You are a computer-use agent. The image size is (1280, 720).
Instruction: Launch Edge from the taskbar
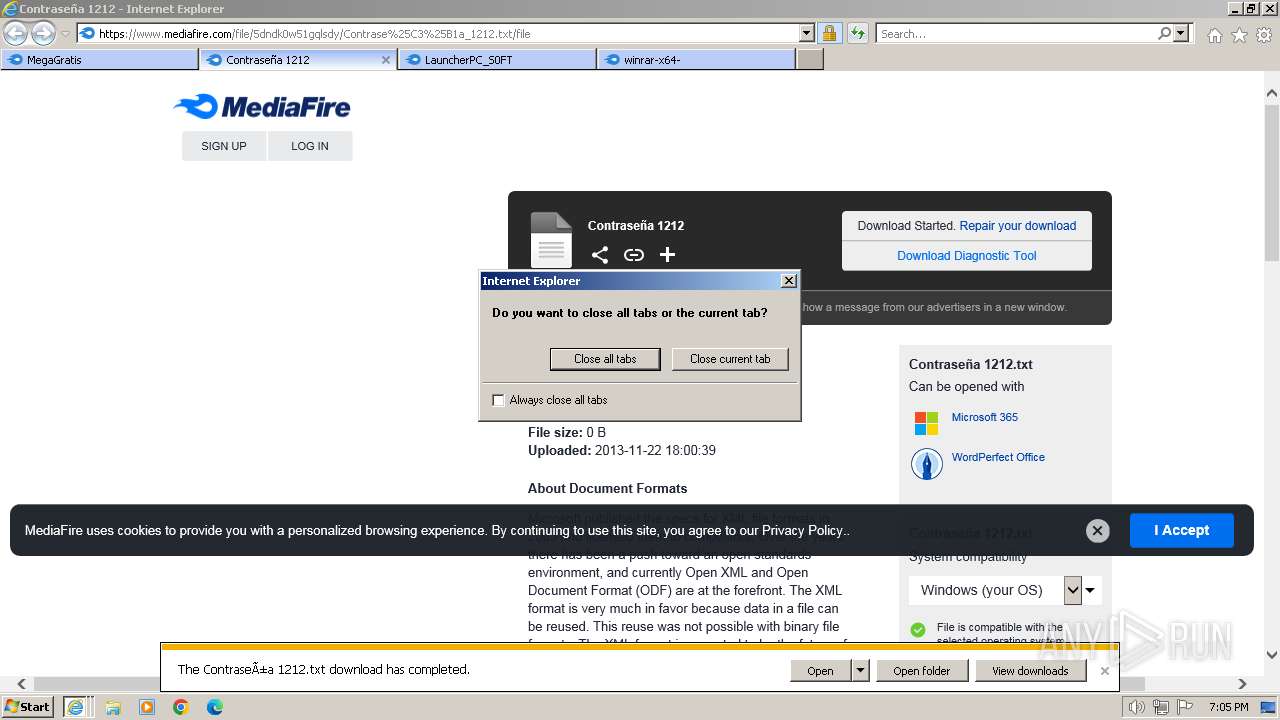coord(215,707)
